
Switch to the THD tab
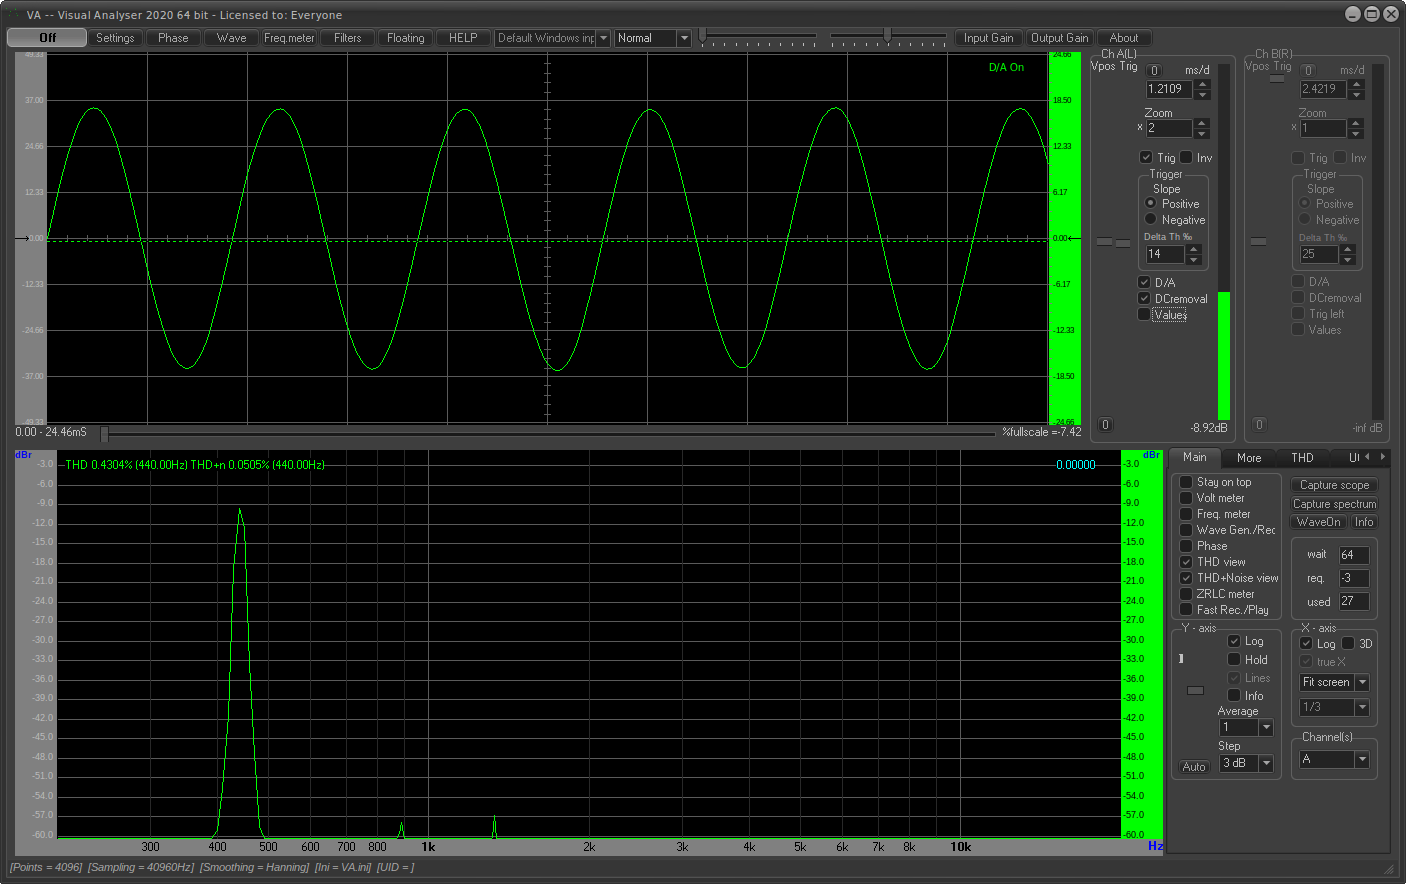(x=1302, y=458)
